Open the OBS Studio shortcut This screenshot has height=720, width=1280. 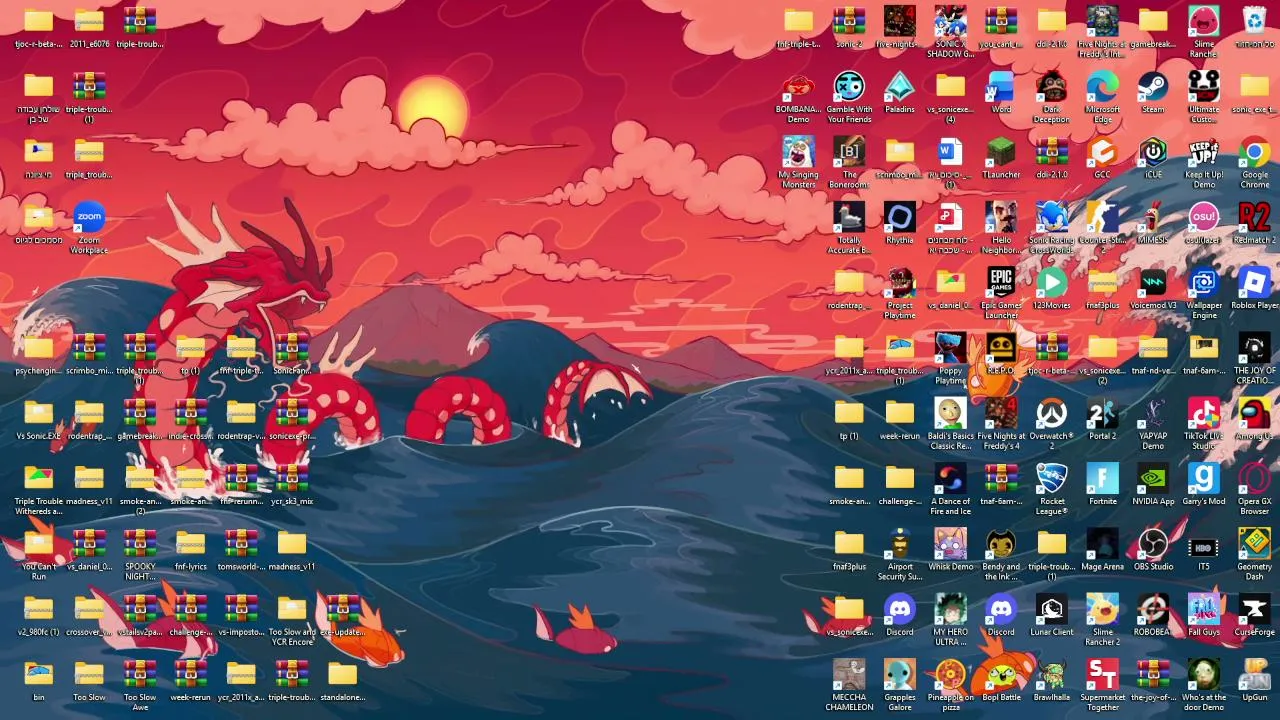(x=1153, y=545)
